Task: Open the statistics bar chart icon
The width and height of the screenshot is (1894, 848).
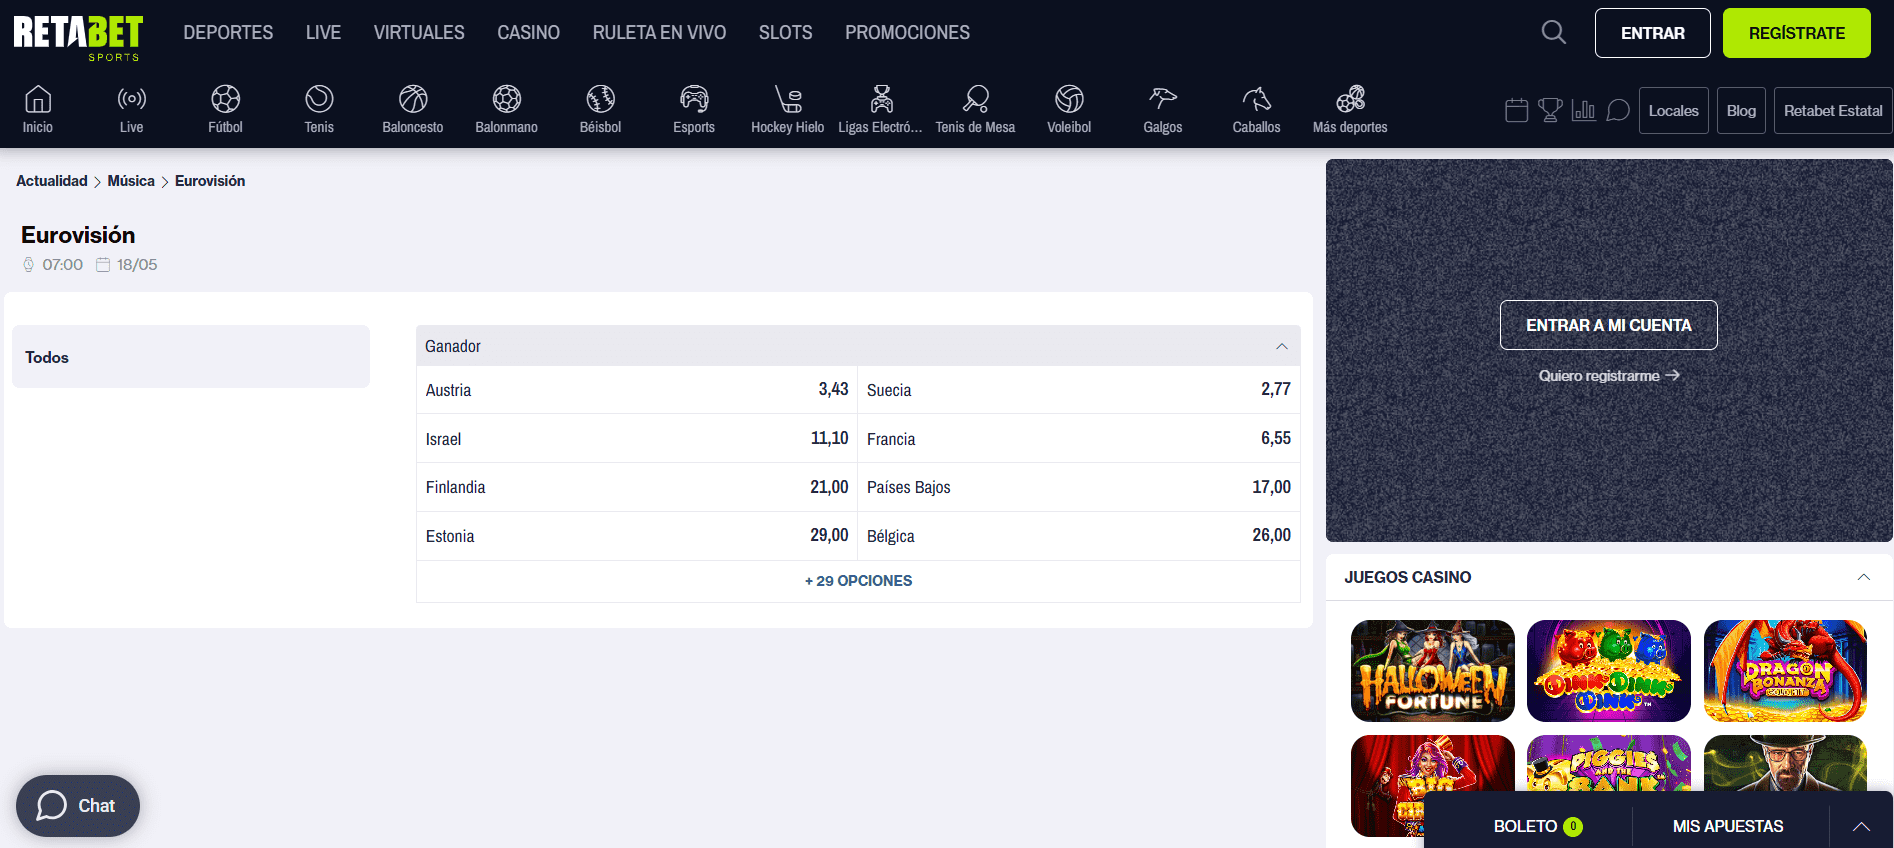Action: 1584,110
